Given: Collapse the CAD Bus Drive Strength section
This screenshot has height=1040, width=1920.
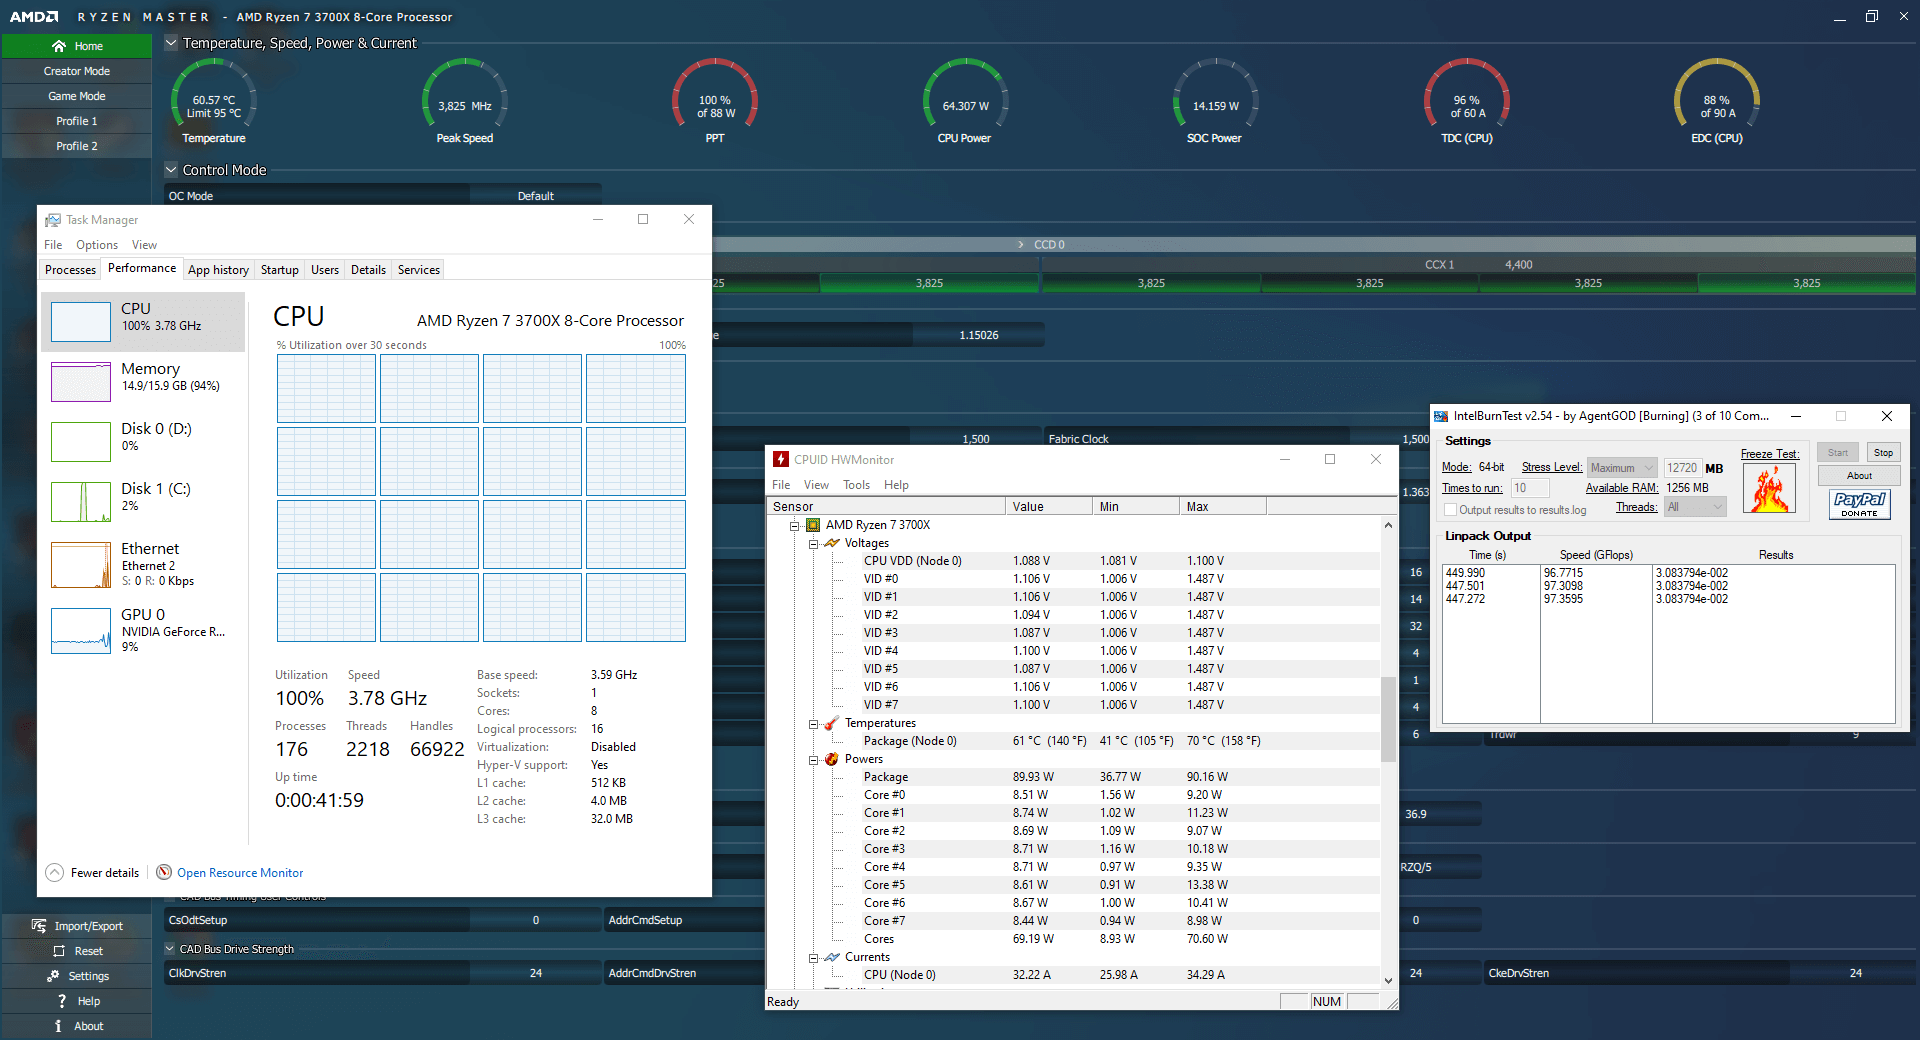Looking at the screenshot, I should pos(169,949).
